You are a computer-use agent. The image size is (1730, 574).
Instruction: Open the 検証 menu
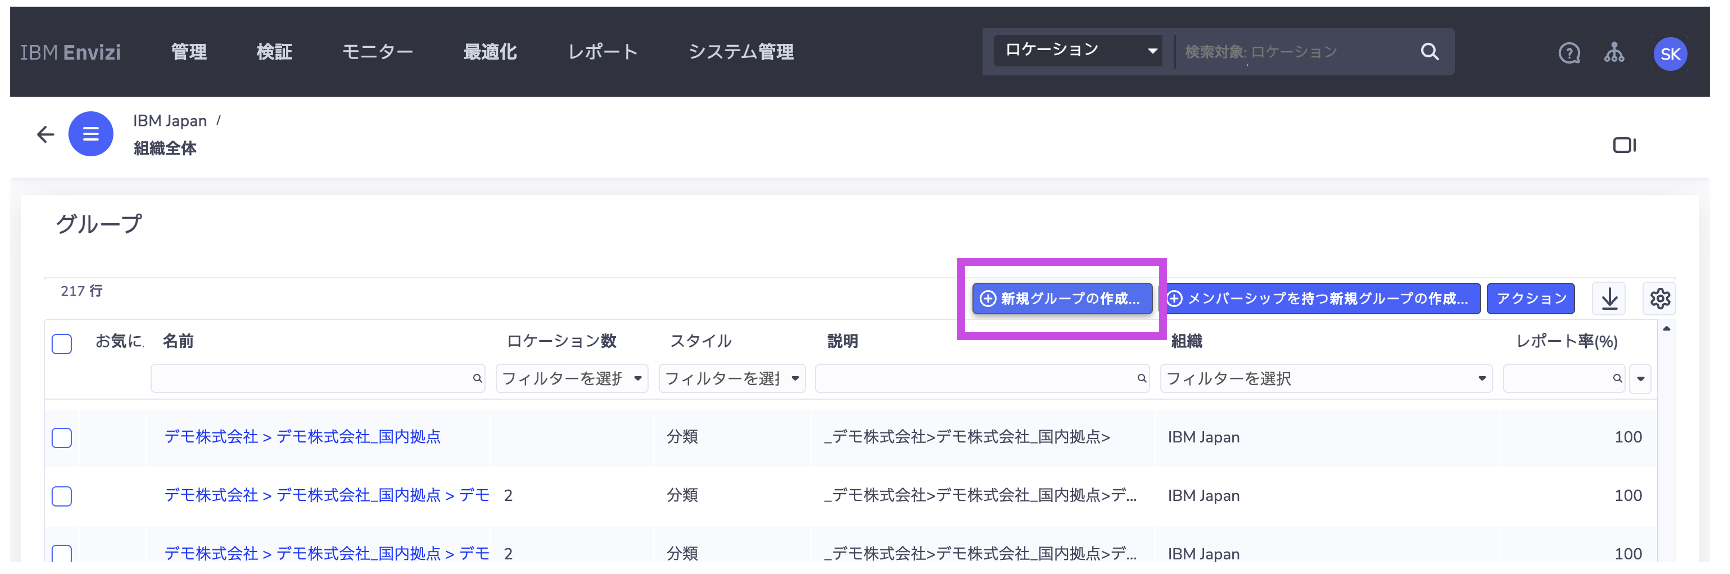pyautogui.click(x=274, y=52)
